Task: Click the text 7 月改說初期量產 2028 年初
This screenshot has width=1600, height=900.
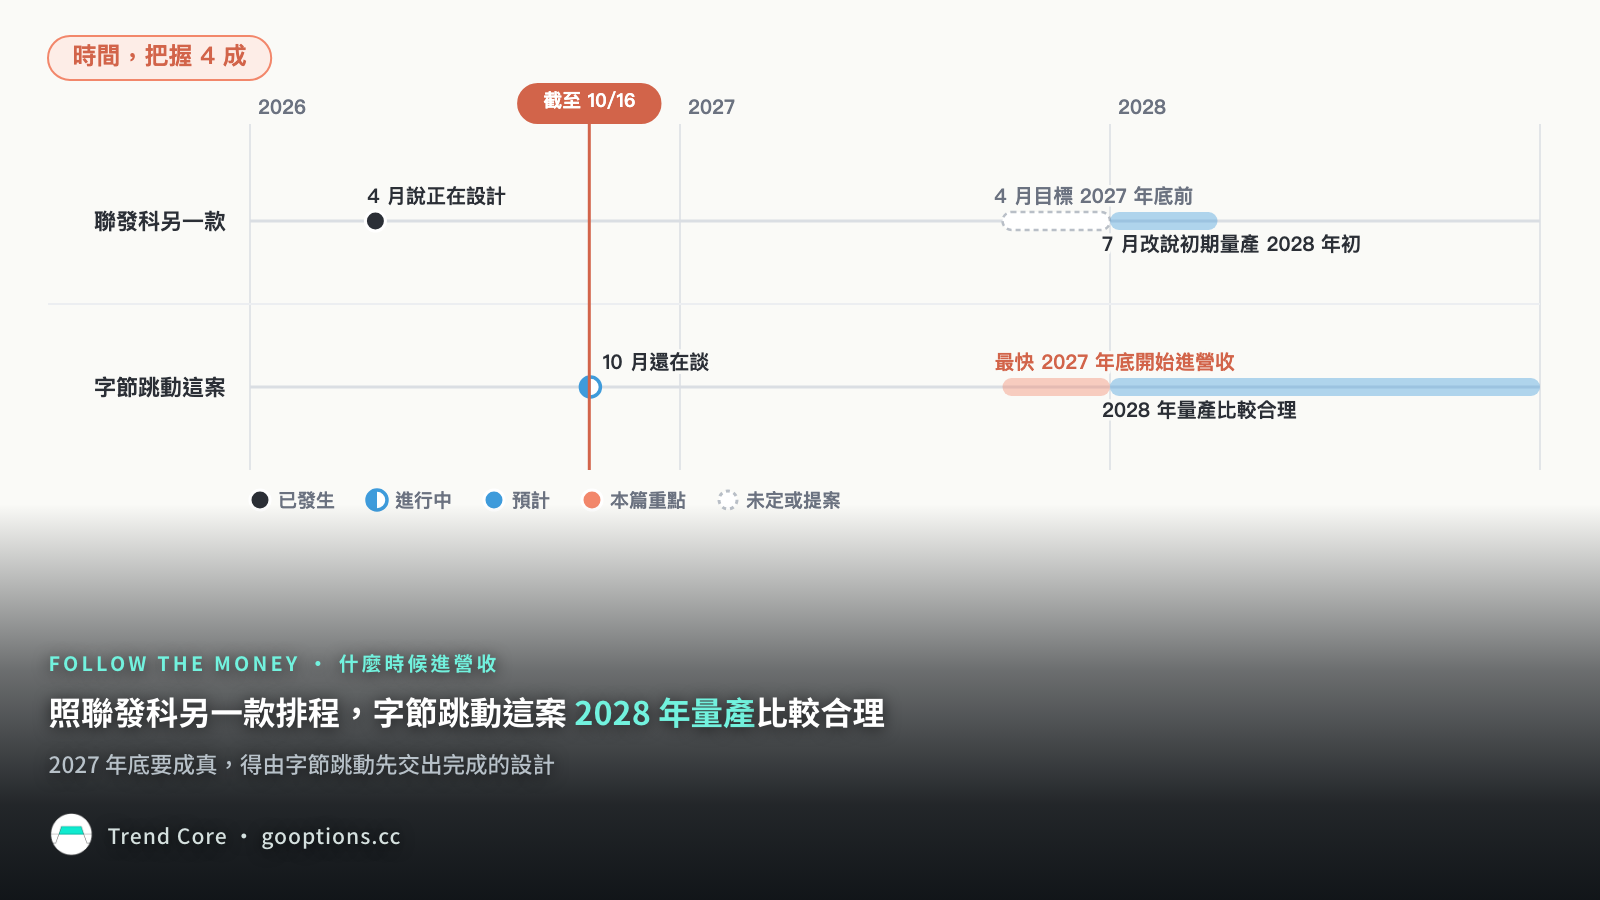Action: 1231,244
